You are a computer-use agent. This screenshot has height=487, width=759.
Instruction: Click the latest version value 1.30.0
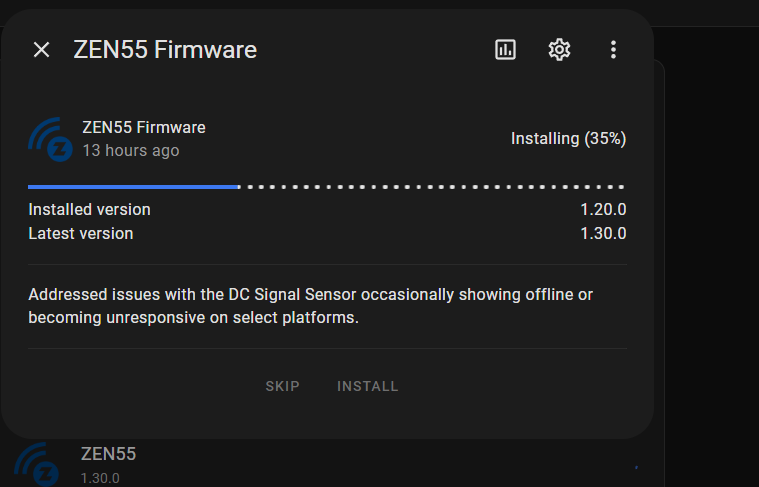tap(603, 234)
